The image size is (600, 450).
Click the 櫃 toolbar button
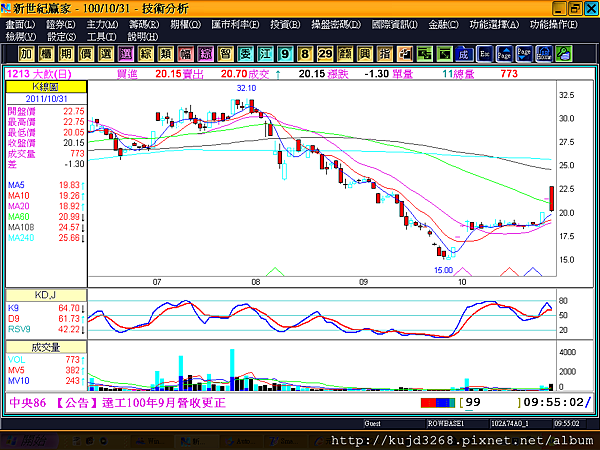click(x=46, y=54)
